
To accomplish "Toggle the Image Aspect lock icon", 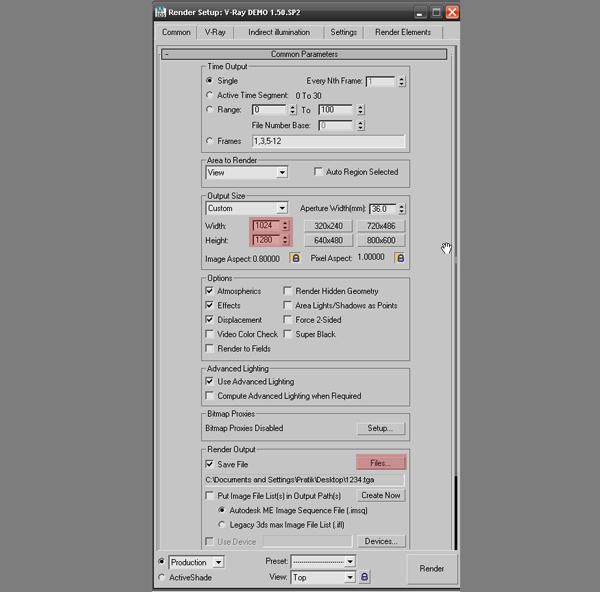I will [x=295, y=258].
